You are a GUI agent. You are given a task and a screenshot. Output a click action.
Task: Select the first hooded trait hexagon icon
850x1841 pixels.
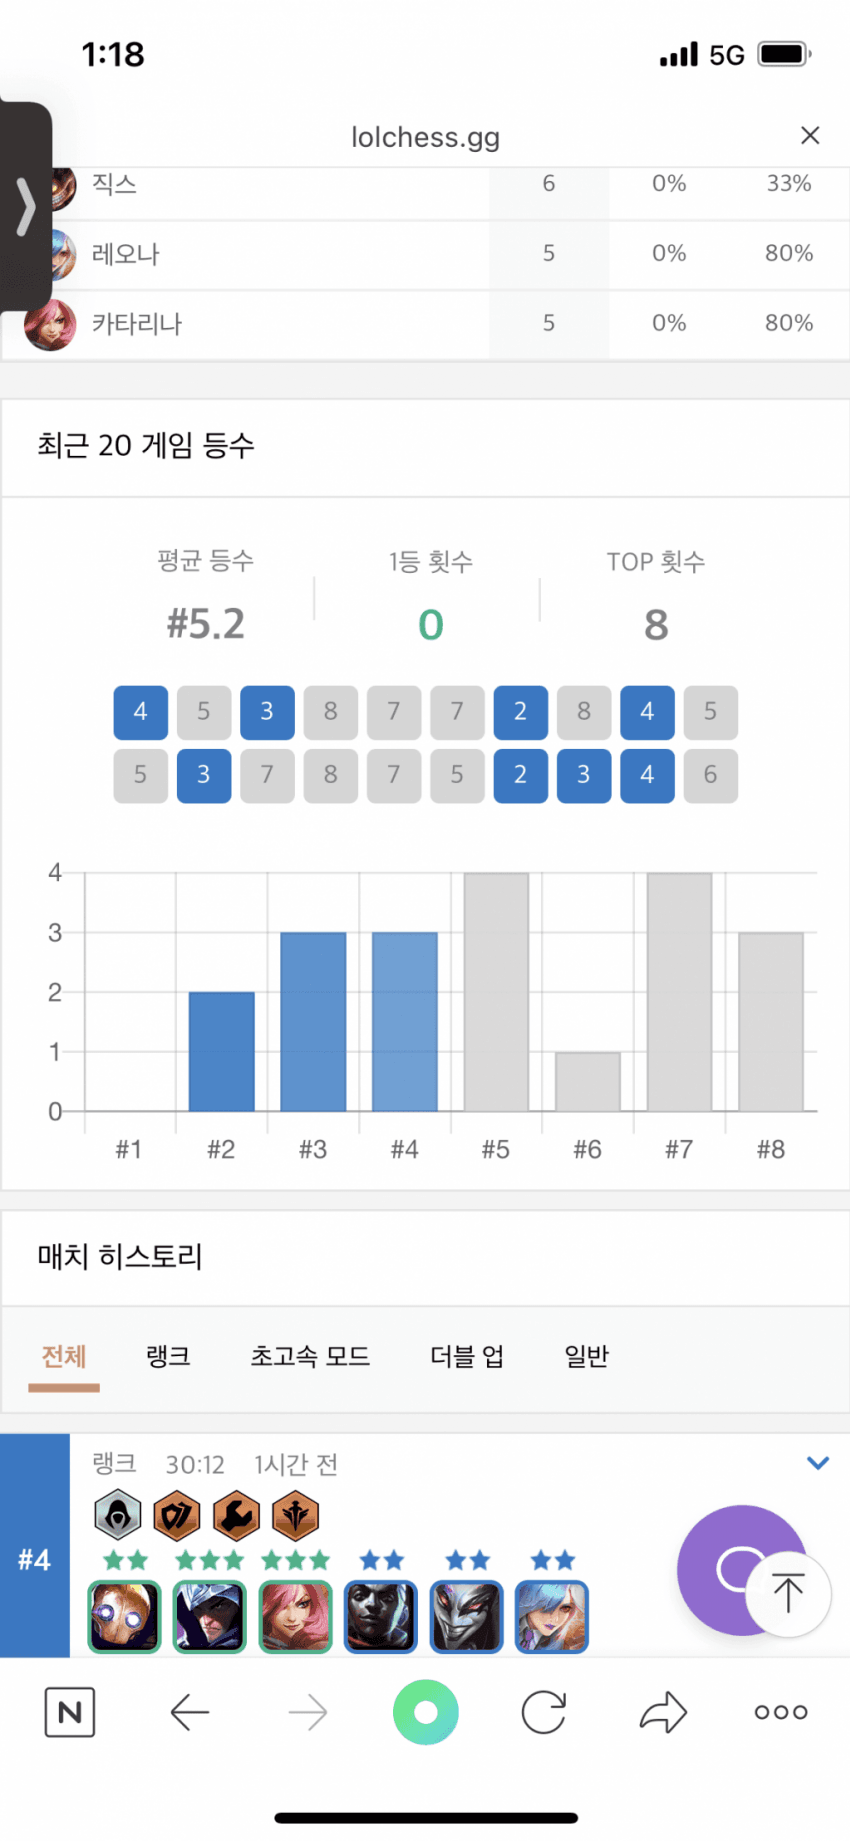(118, 1515)
